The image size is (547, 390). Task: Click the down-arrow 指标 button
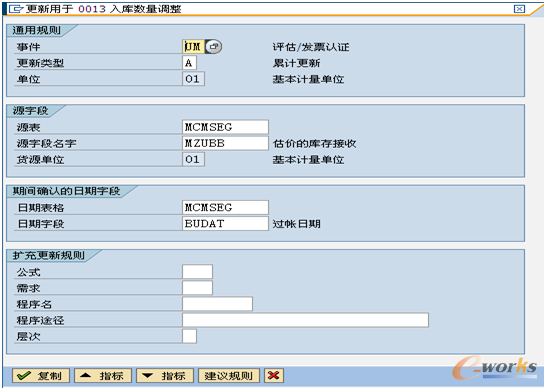pos(165,376)
